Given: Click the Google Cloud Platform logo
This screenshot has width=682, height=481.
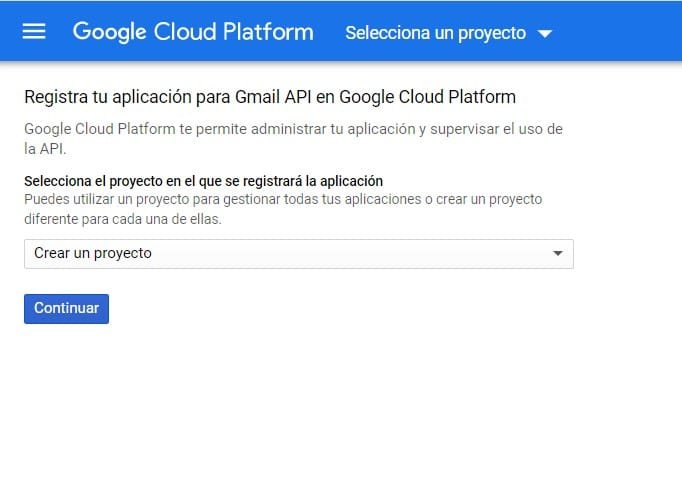Looking at the screenshot, I should point(193,32).
